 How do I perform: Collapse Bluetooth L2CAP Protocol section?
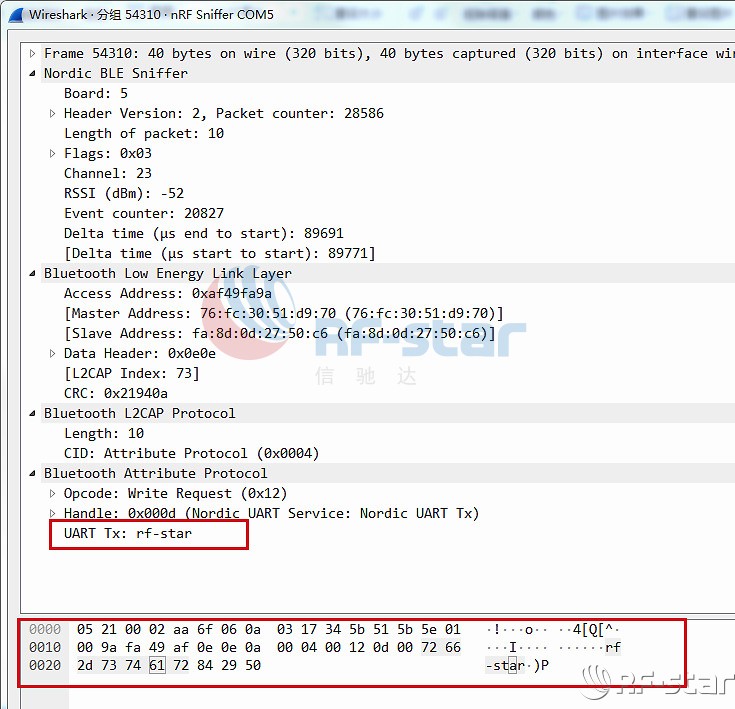[x=32, y=413]
